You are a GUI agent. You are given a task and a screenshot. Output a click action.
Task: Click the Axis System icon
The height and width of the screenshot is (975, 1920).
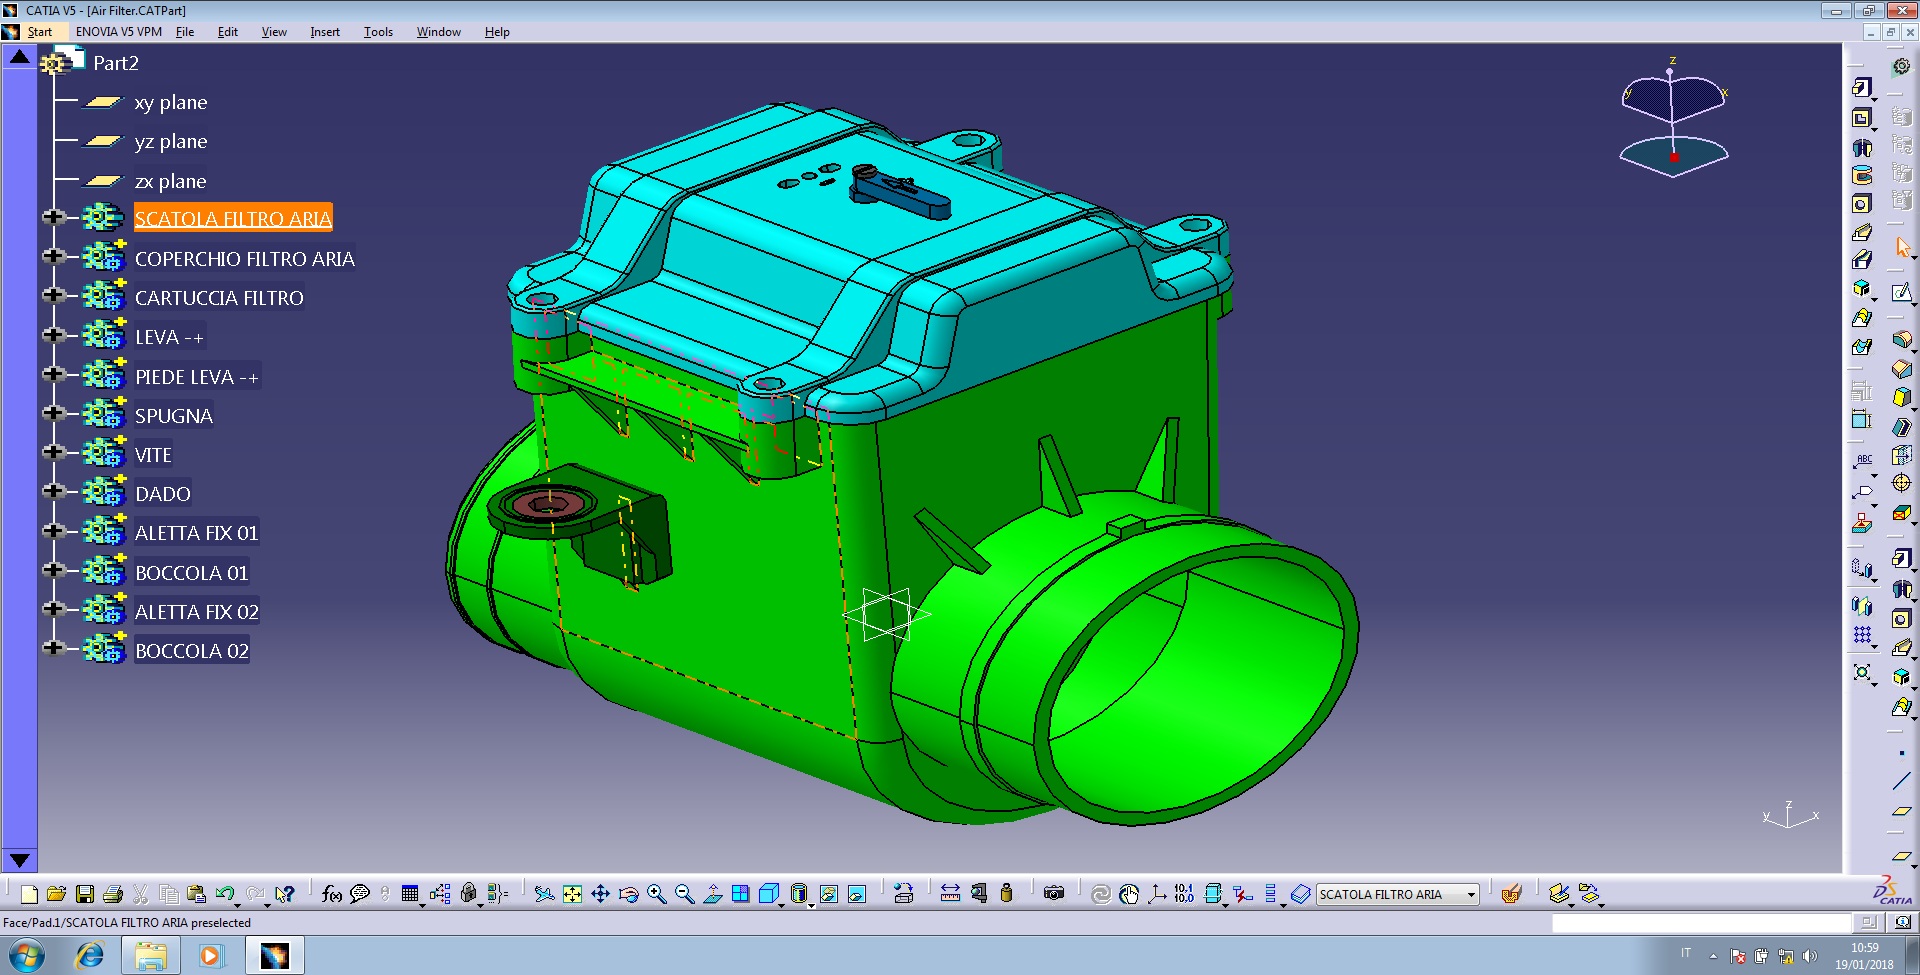1157,894
